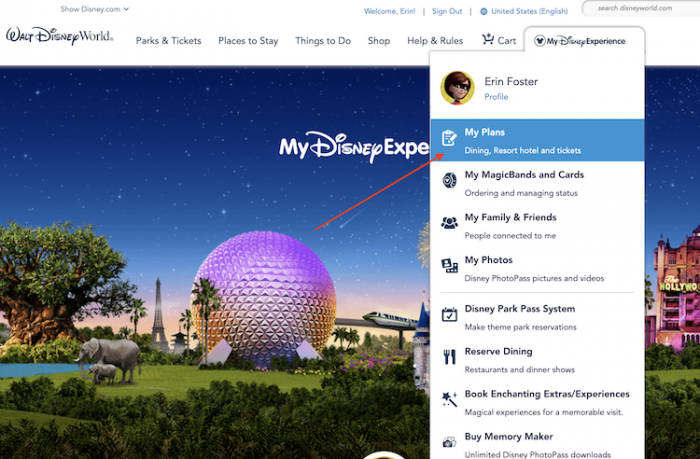Click the Memory Maker camera icon
700x459 pixels.
click(x=449, y=442)
